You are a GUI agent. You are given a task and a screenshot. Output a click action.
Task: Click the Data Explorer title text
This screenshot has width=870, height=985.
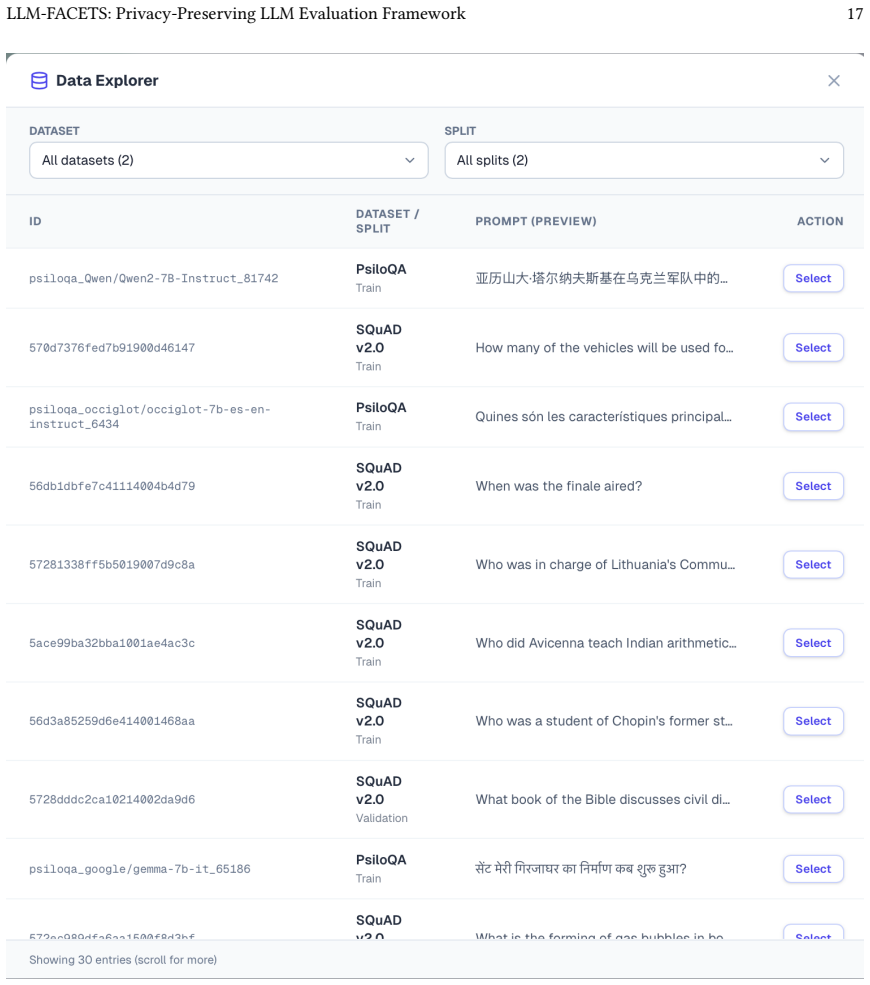[x=107, y=80]
